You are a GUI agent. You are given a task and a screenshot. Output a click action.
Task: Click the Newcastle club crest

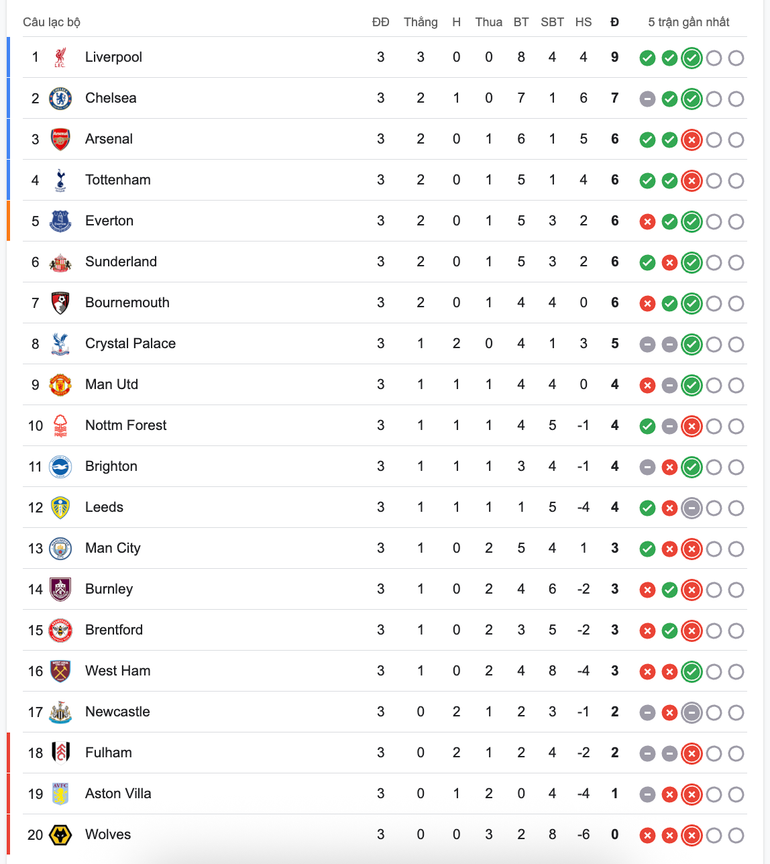pyautogui.click(x=60, y=712)
